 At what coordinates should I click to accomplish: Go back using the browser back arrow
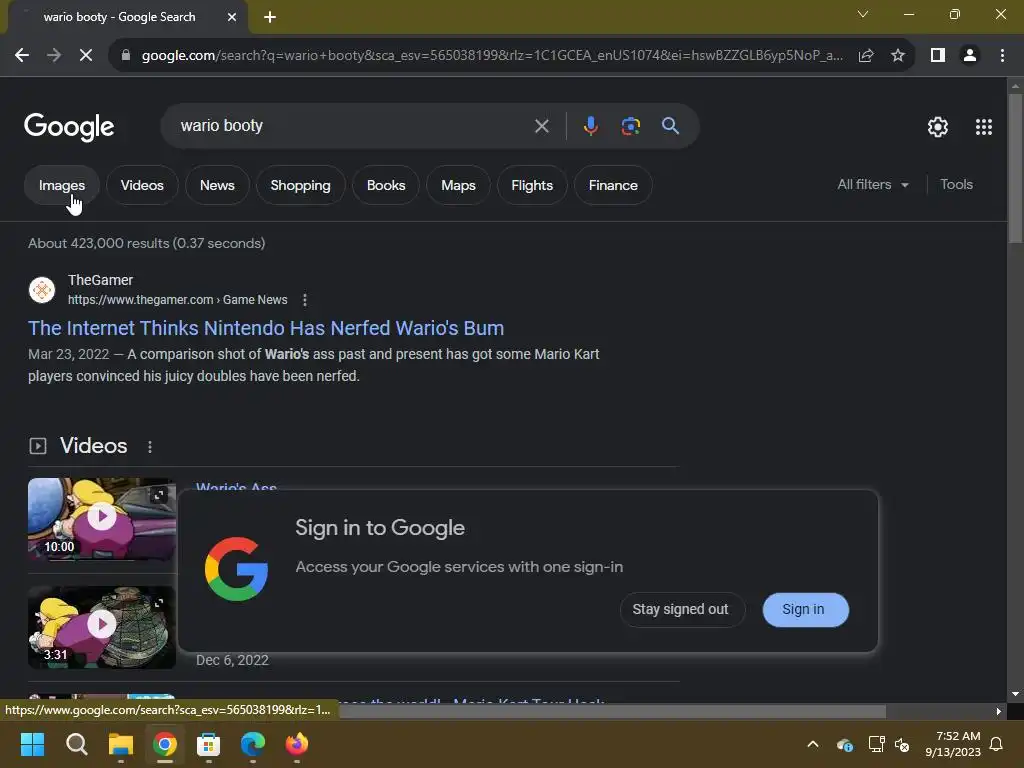22,56
